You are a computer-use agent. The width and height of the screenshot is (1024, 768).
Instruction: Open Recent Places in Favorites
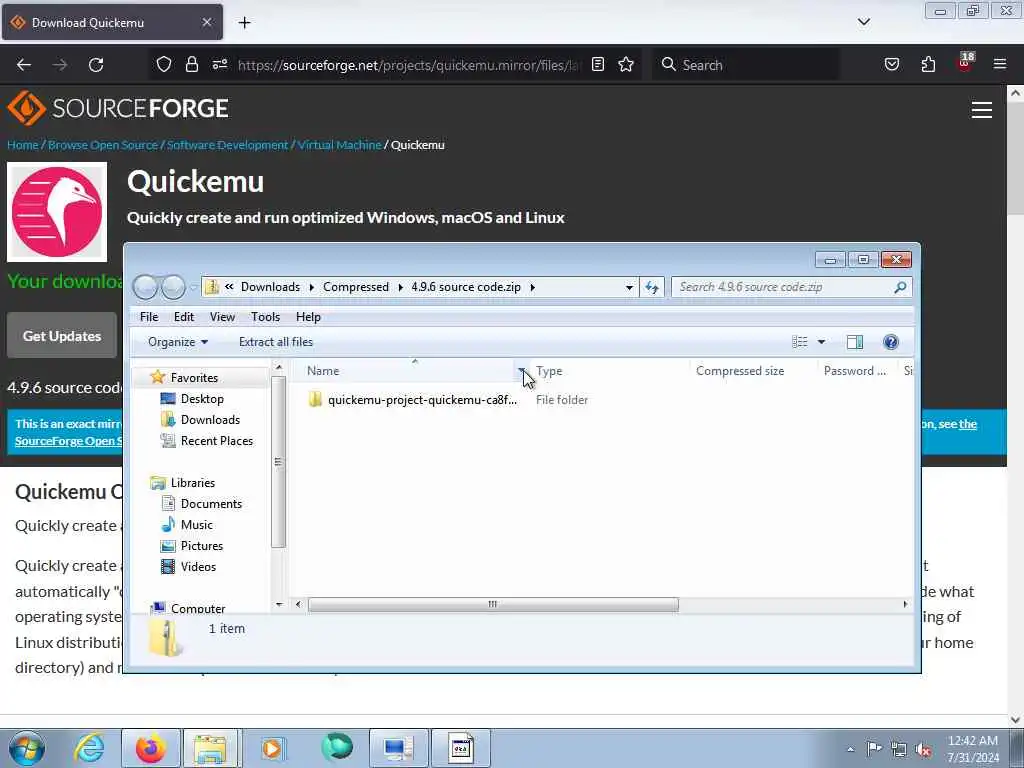coord(216,441)
